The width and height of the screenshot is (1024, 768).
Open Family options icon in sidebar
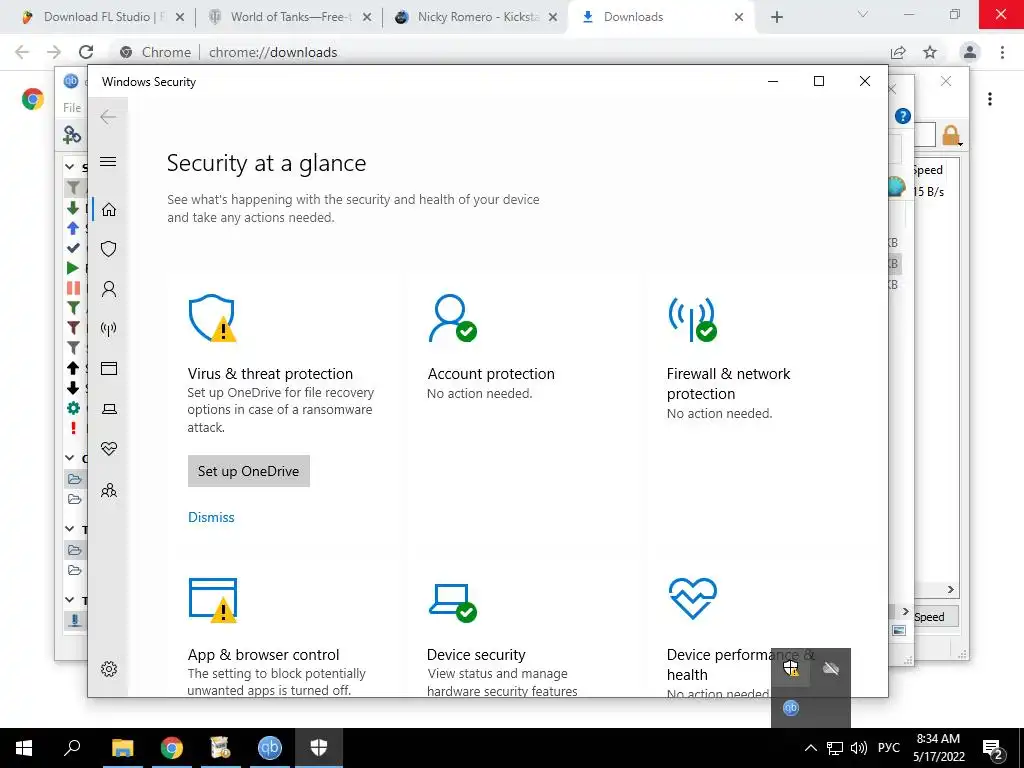(108, 490)
